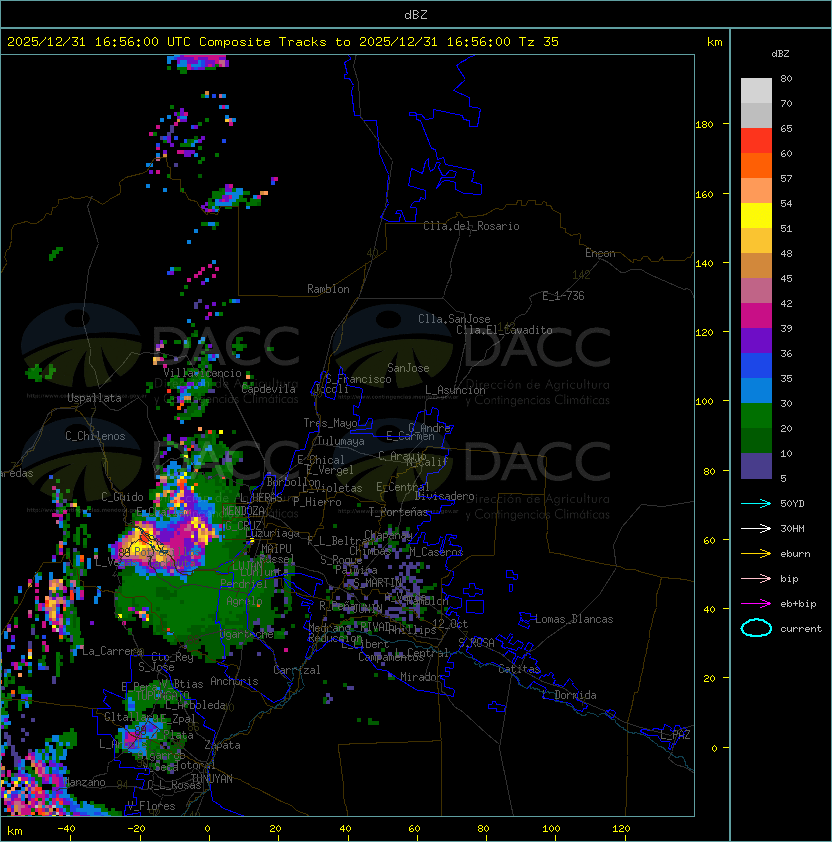Click the 'Clla.del_Rosario' map label

pyautogui.click(x=471, y=226)
